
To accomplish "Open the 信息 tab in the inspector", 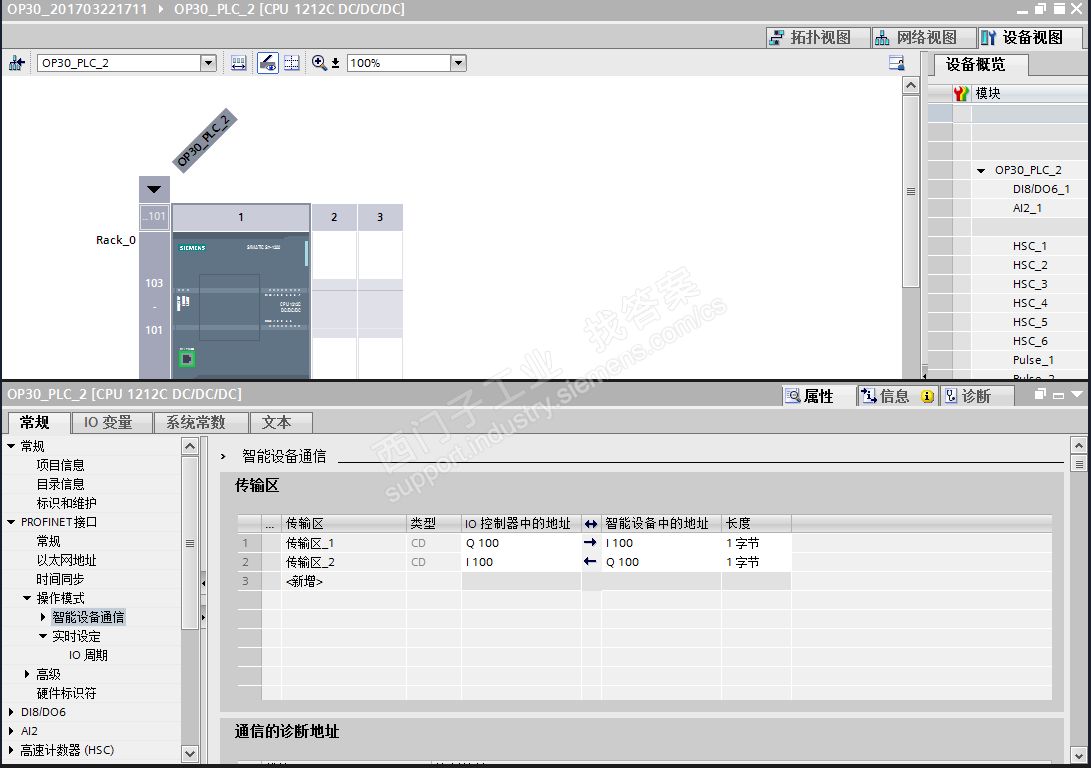I will 898,396.
